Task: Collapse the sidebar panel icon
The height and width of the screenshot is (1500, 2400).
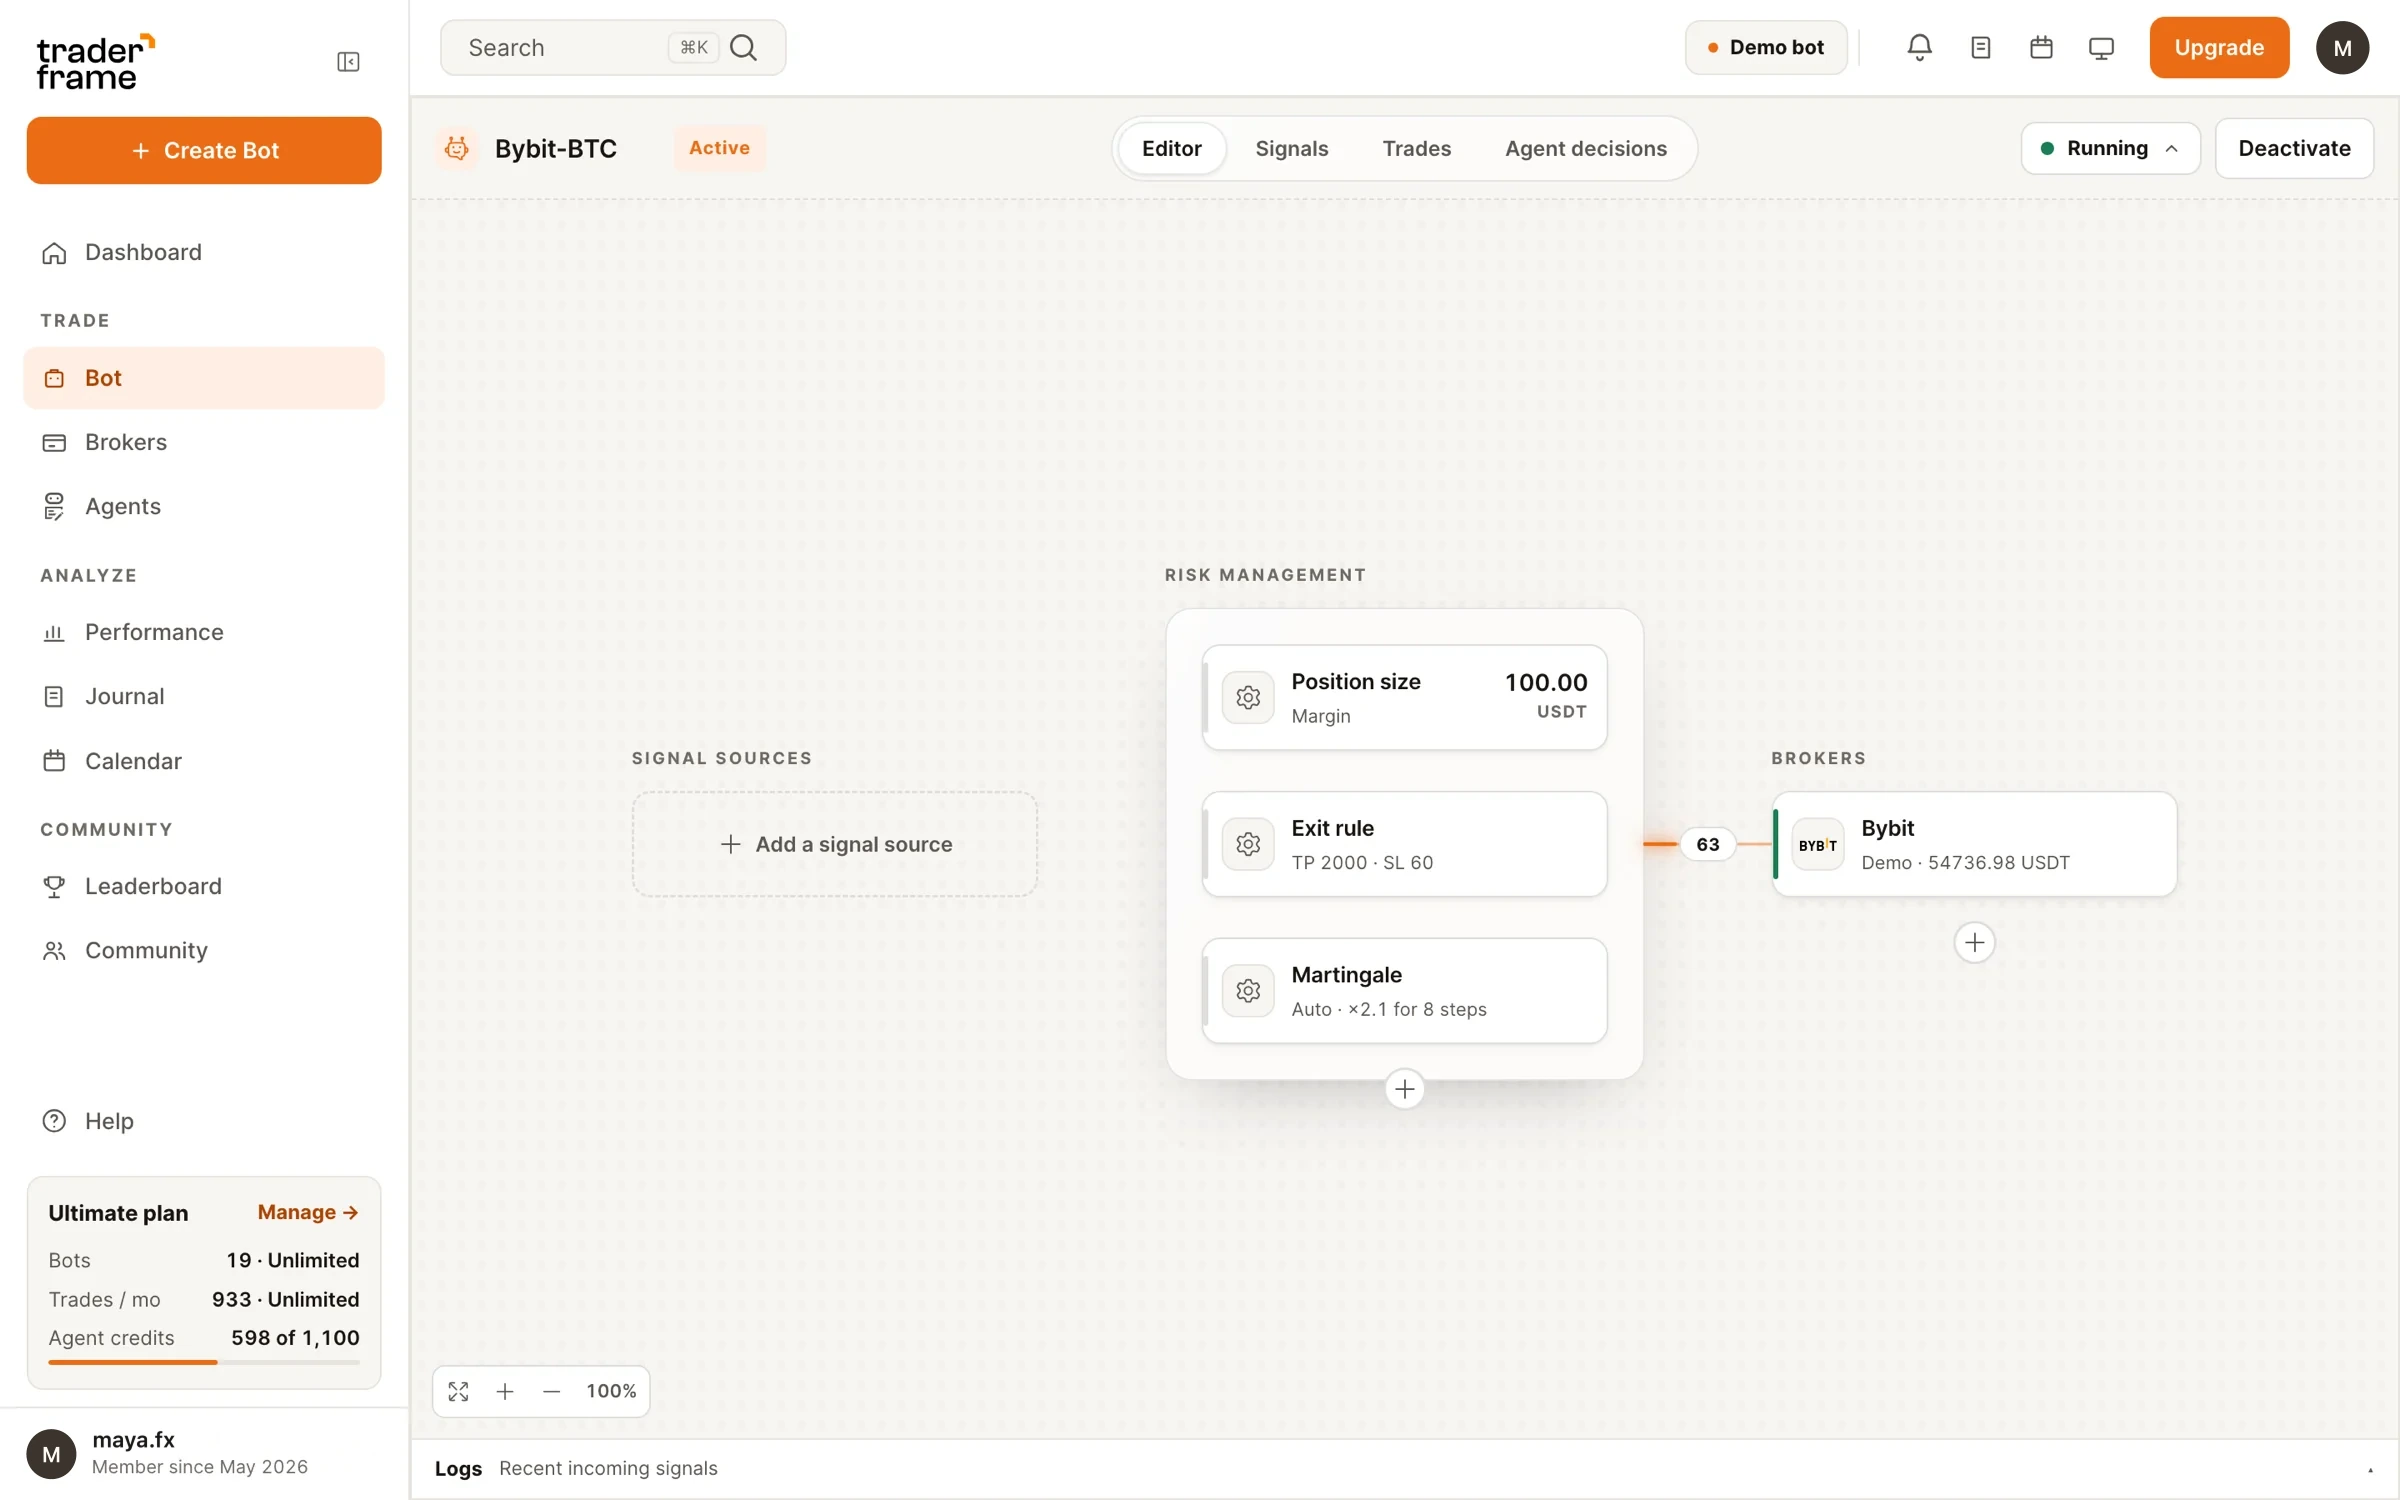Action: coord(348,62)
